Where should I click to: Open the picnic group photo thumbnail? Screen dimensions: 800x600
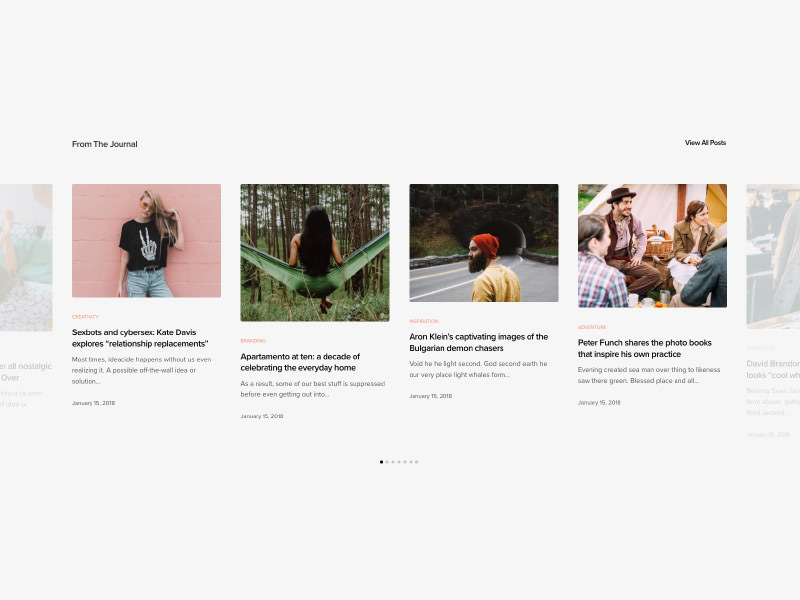pyautogui.click(x=652, y=245)
